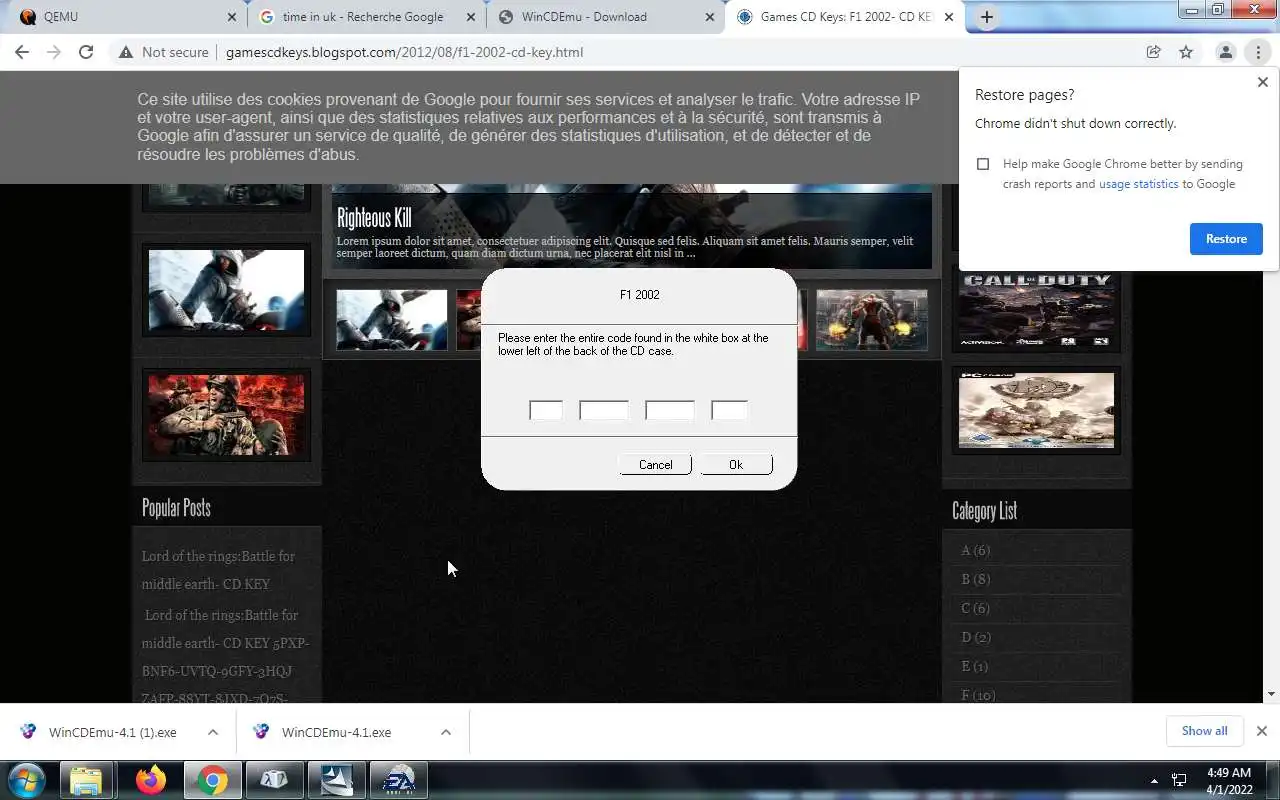Close the QEMU tab
The width and height of the screenshot is (1280, 800).
coord(232,17)
